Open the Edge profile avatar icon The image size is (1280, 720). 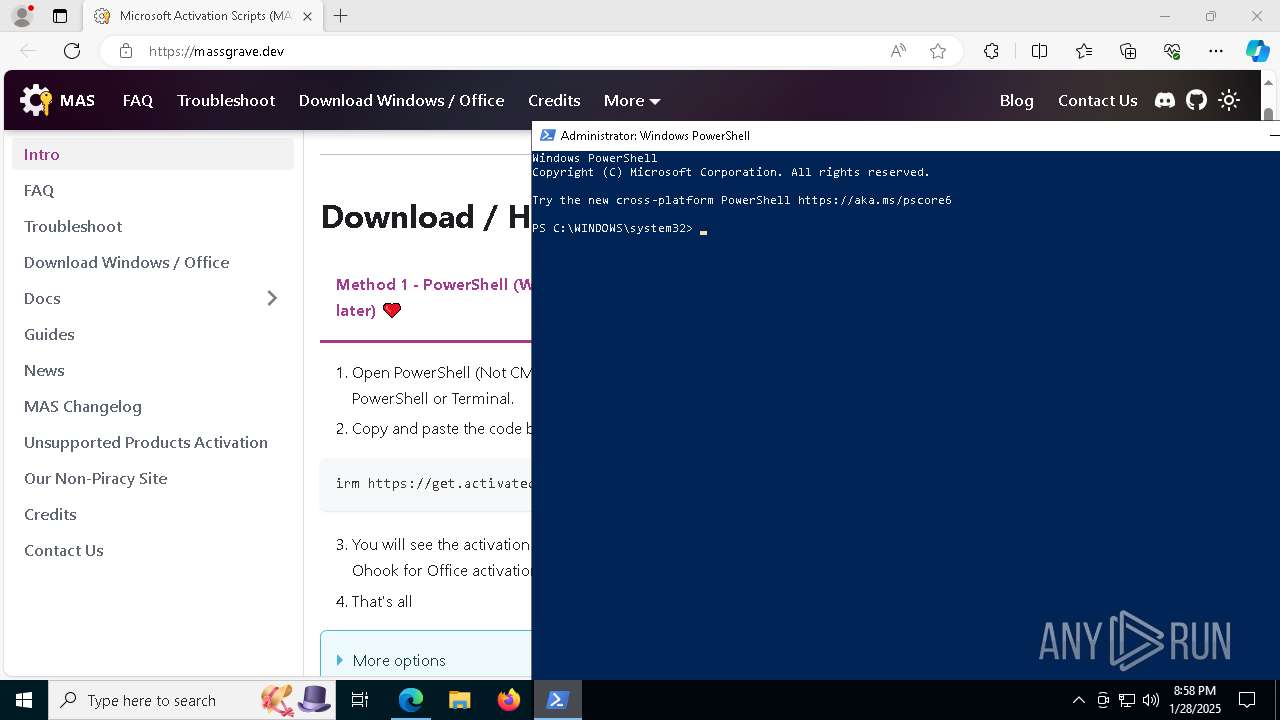click(21, 16)
